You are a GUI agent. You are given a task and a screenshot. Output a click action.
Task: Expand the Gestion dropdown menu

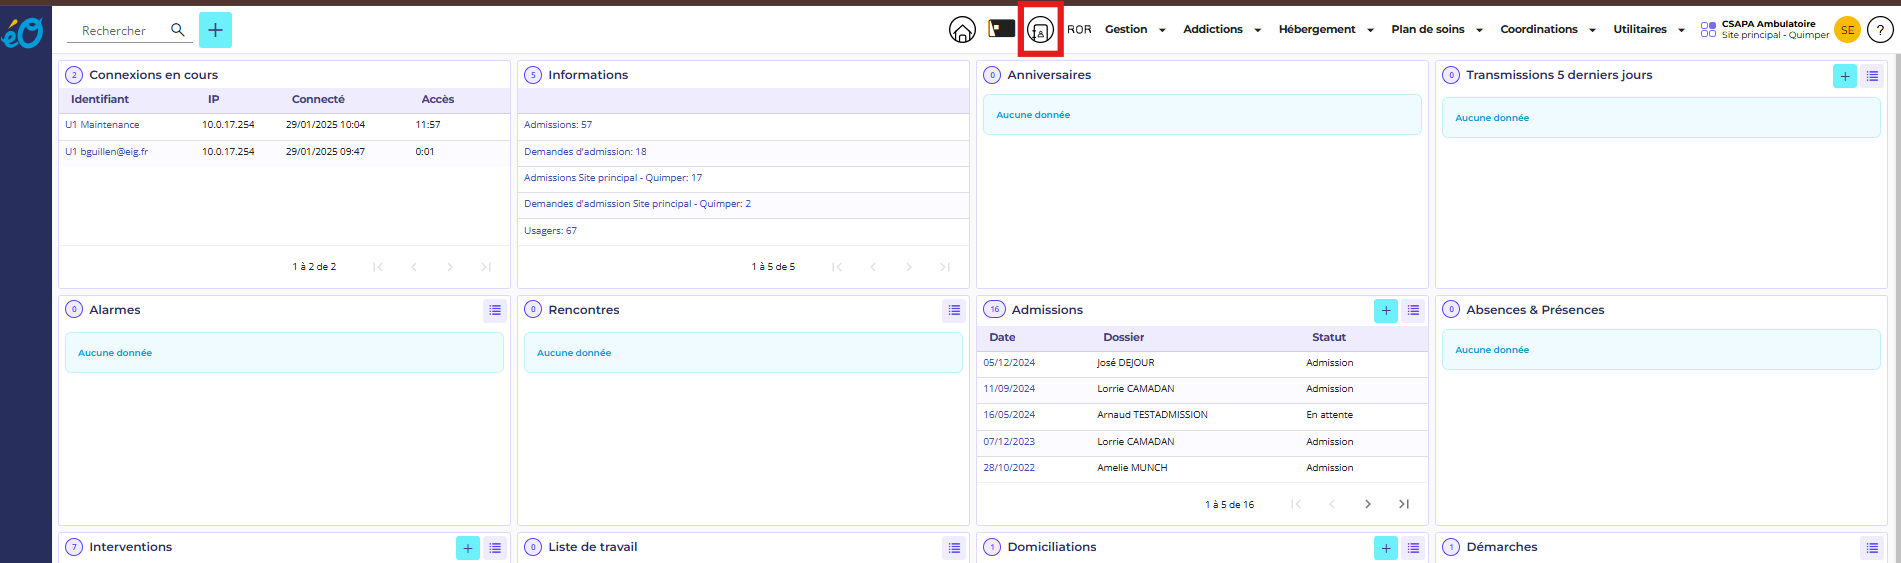(x=1135, y=30)
